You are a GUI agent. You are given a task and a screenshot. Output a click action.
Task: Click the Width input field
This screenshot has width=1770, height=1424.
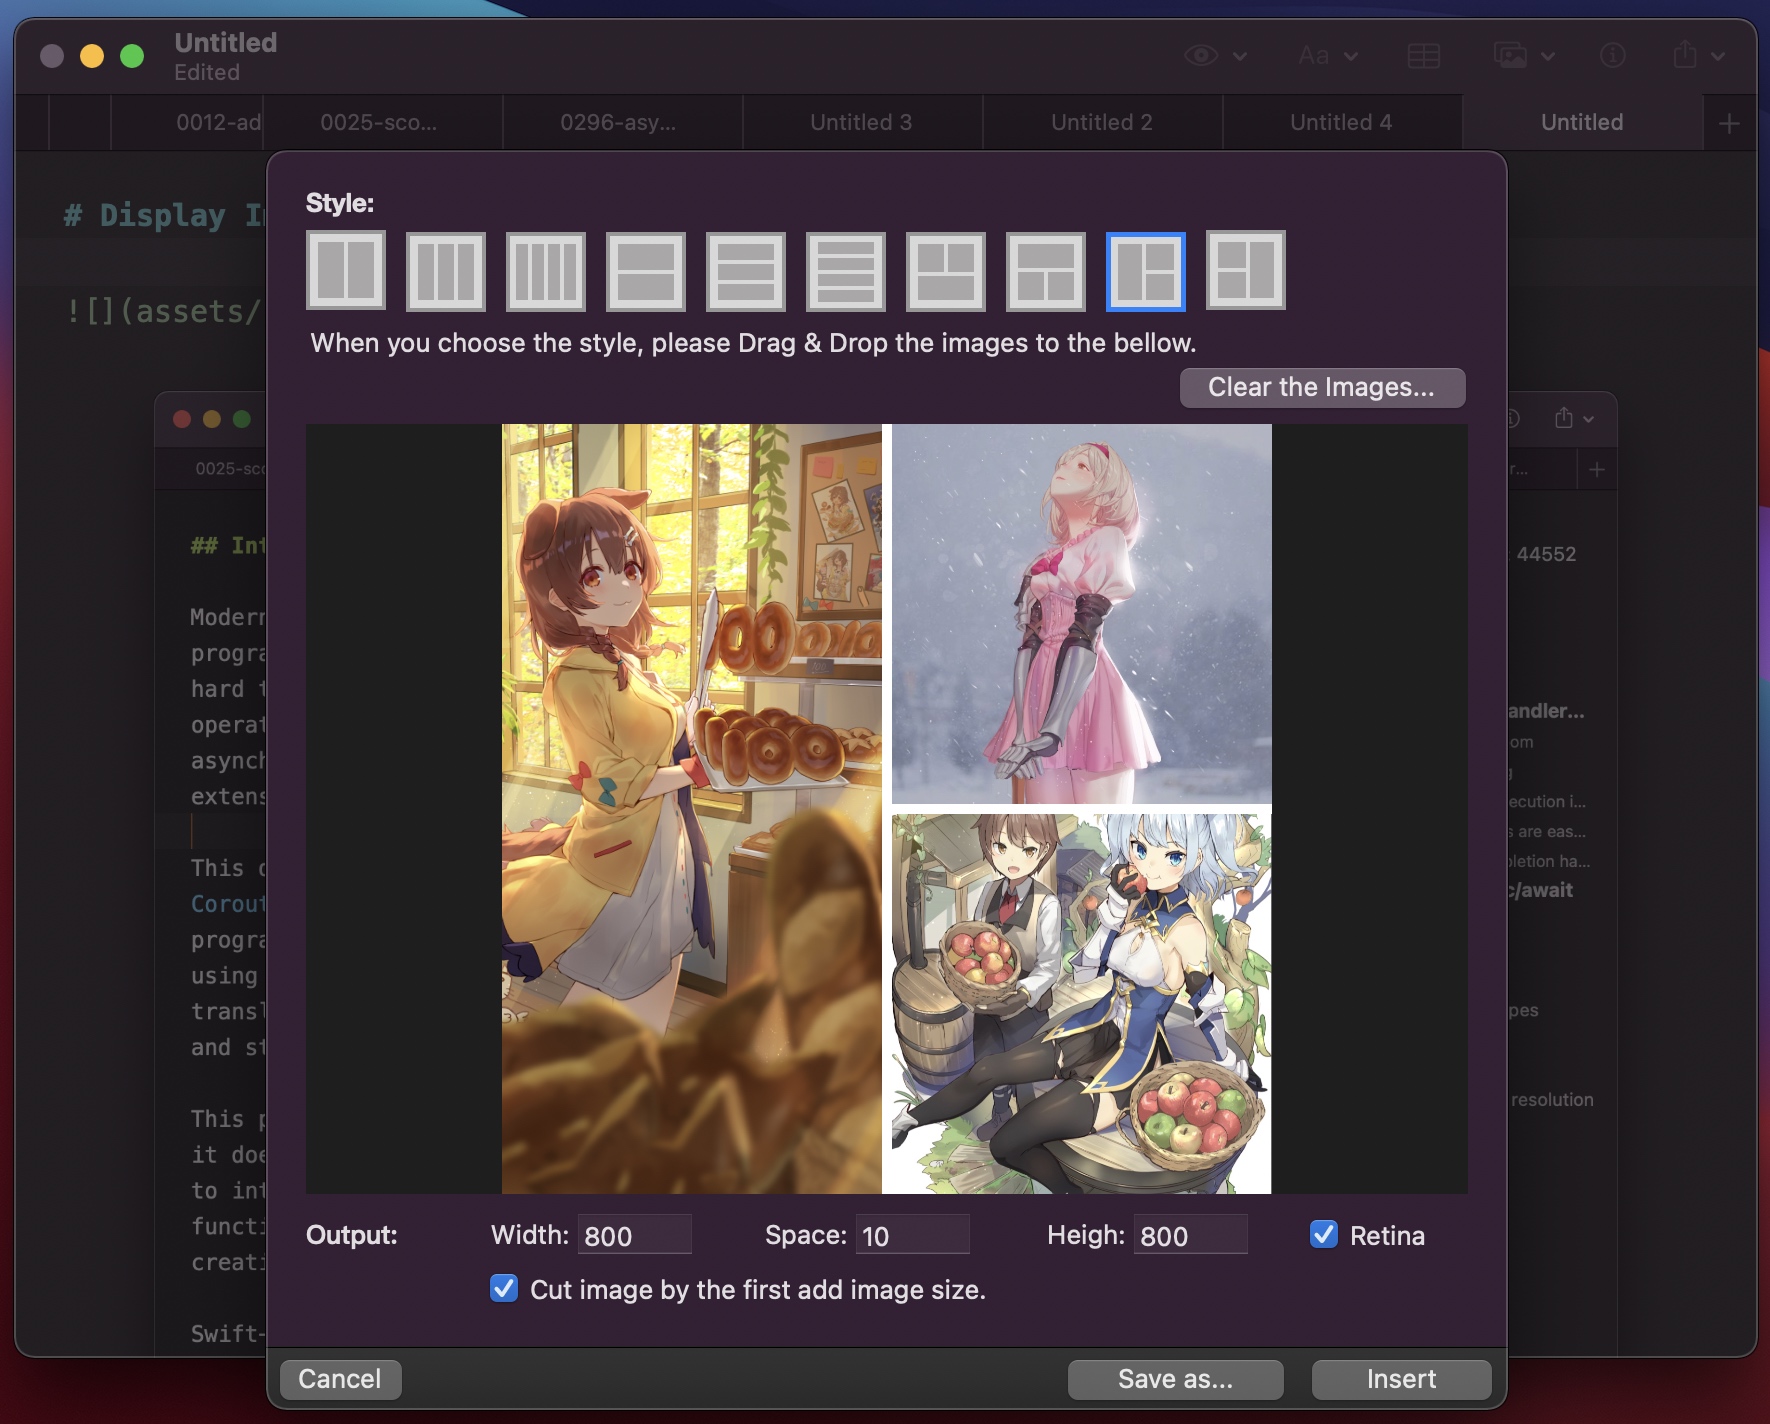coord(635,1235)
